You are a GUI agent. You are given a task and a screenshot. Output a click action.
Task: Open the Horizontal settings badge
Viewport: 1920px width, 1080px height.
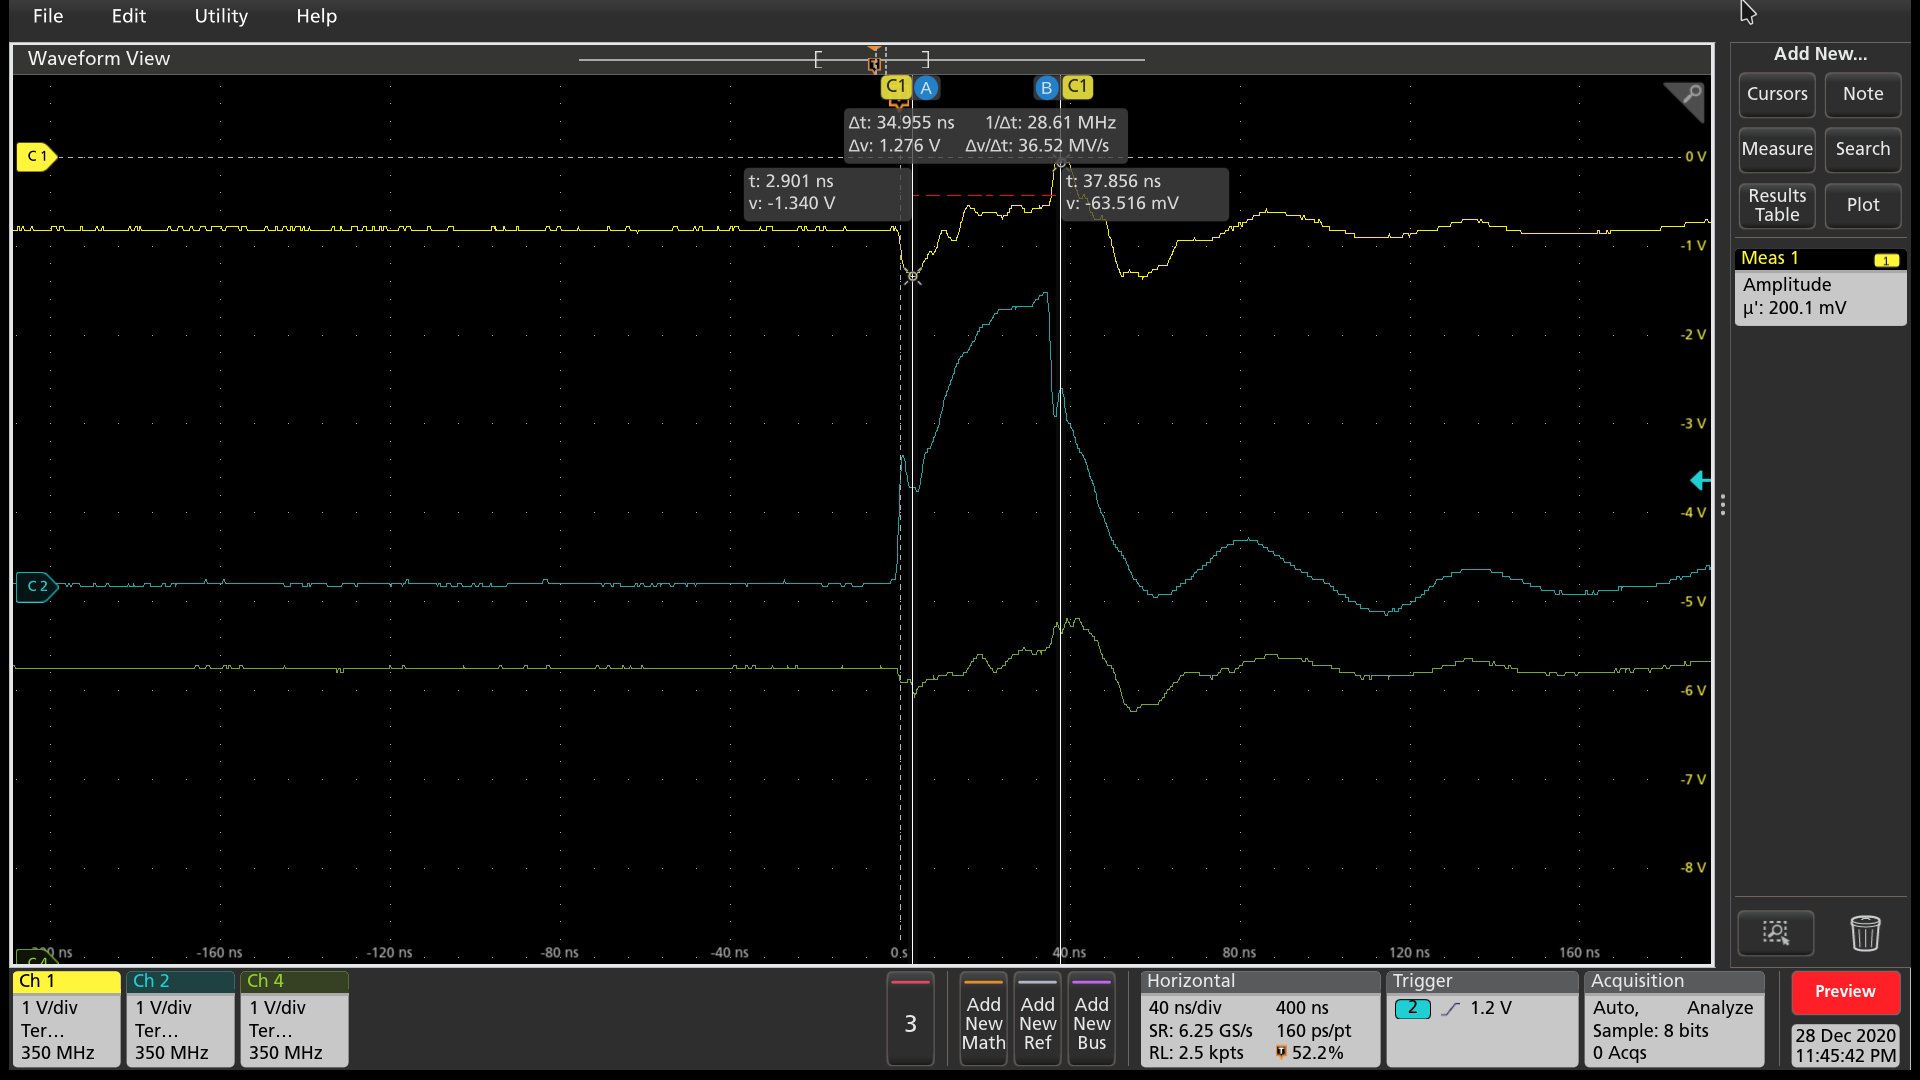[x=1259, y=1018]
